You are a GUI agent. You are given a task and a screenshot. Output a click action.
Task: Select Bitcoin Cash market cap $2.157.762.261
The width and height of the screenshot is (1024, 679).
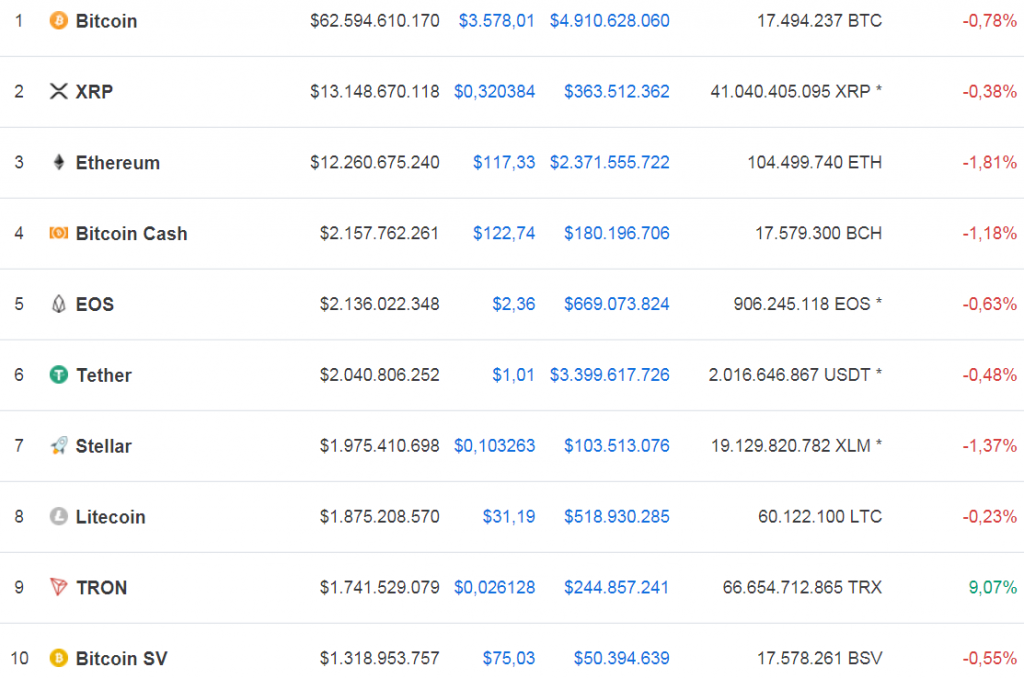(379, 233)
